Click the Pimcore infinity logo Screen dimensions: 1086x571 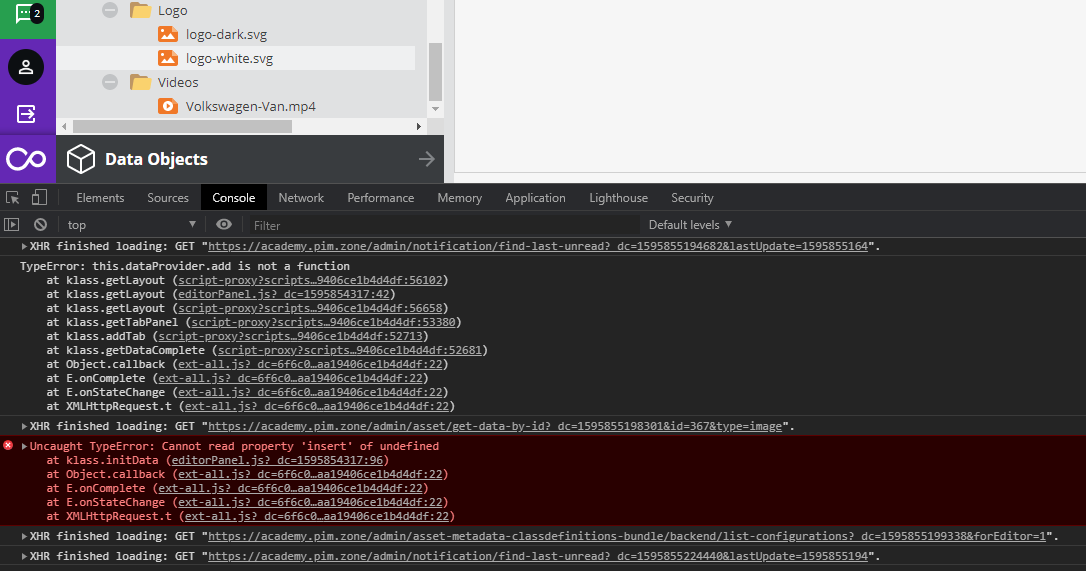coord(26,159)
